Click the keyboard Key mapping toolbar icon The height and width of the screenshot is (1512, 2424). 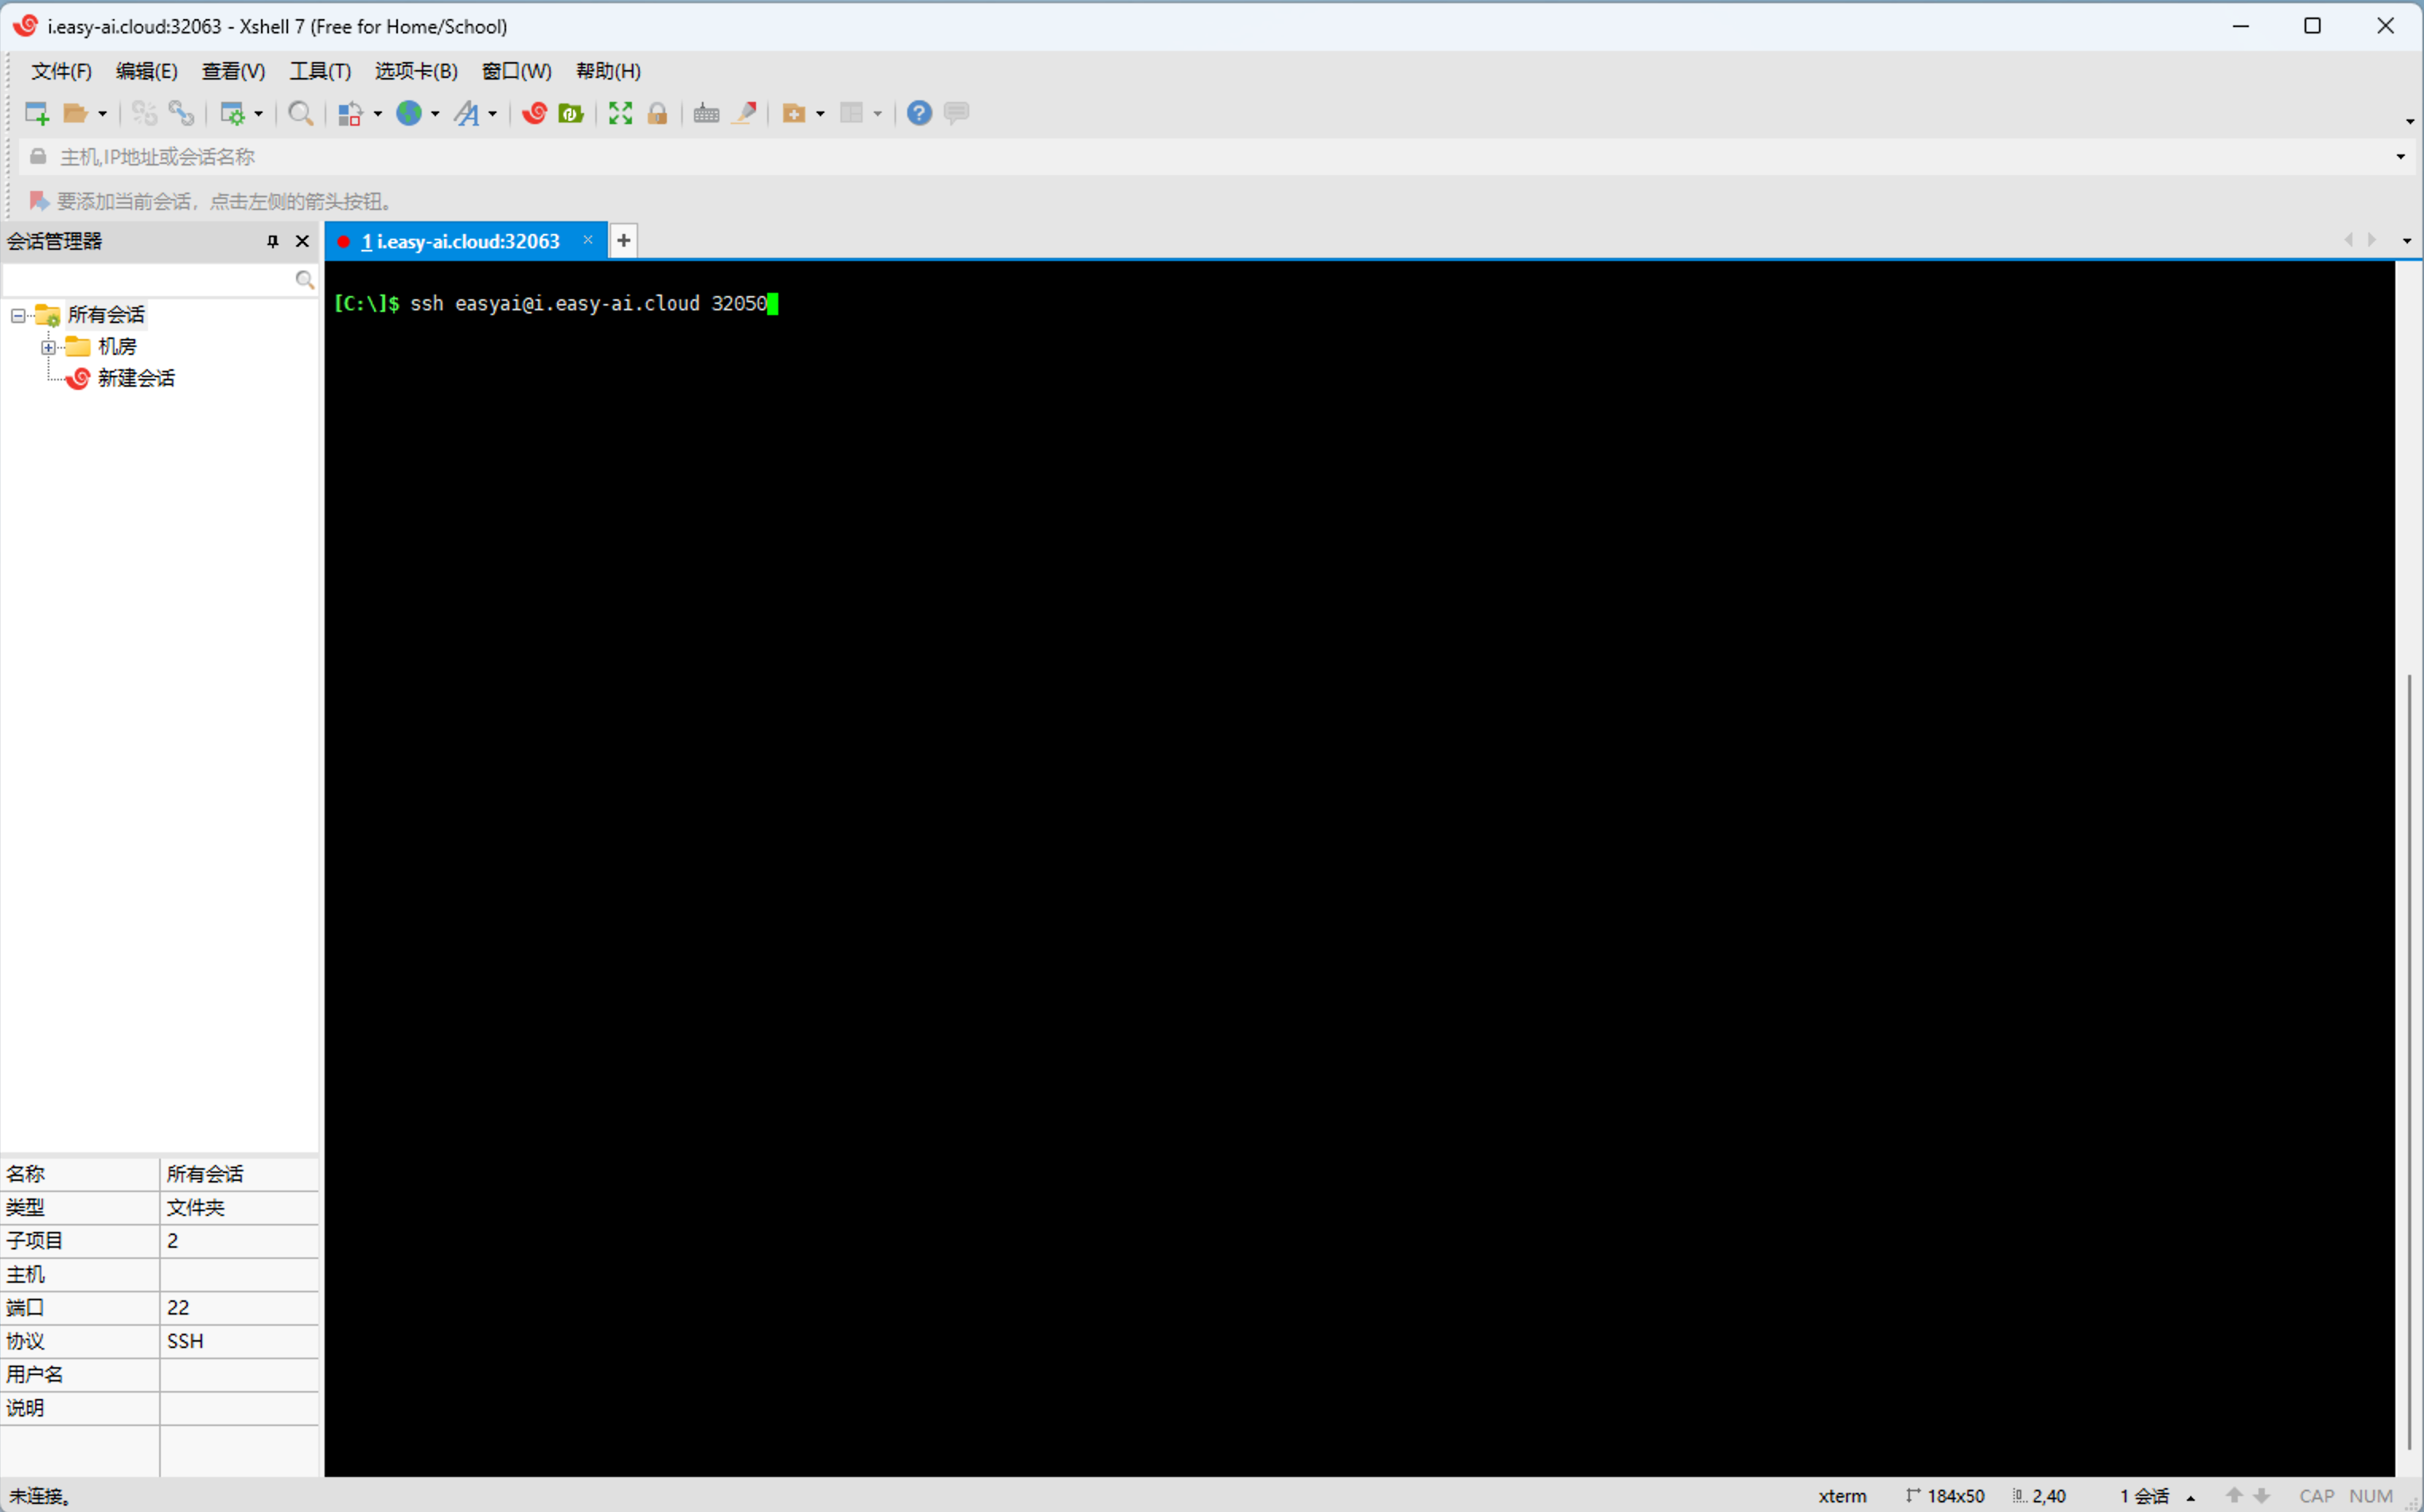[707, 113]
